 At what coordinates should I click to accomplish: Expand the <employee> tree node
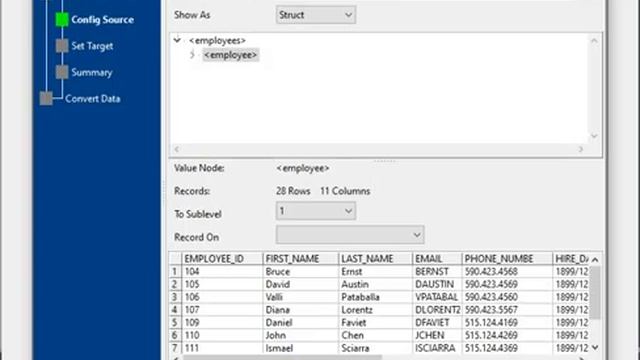click(192, 55)
